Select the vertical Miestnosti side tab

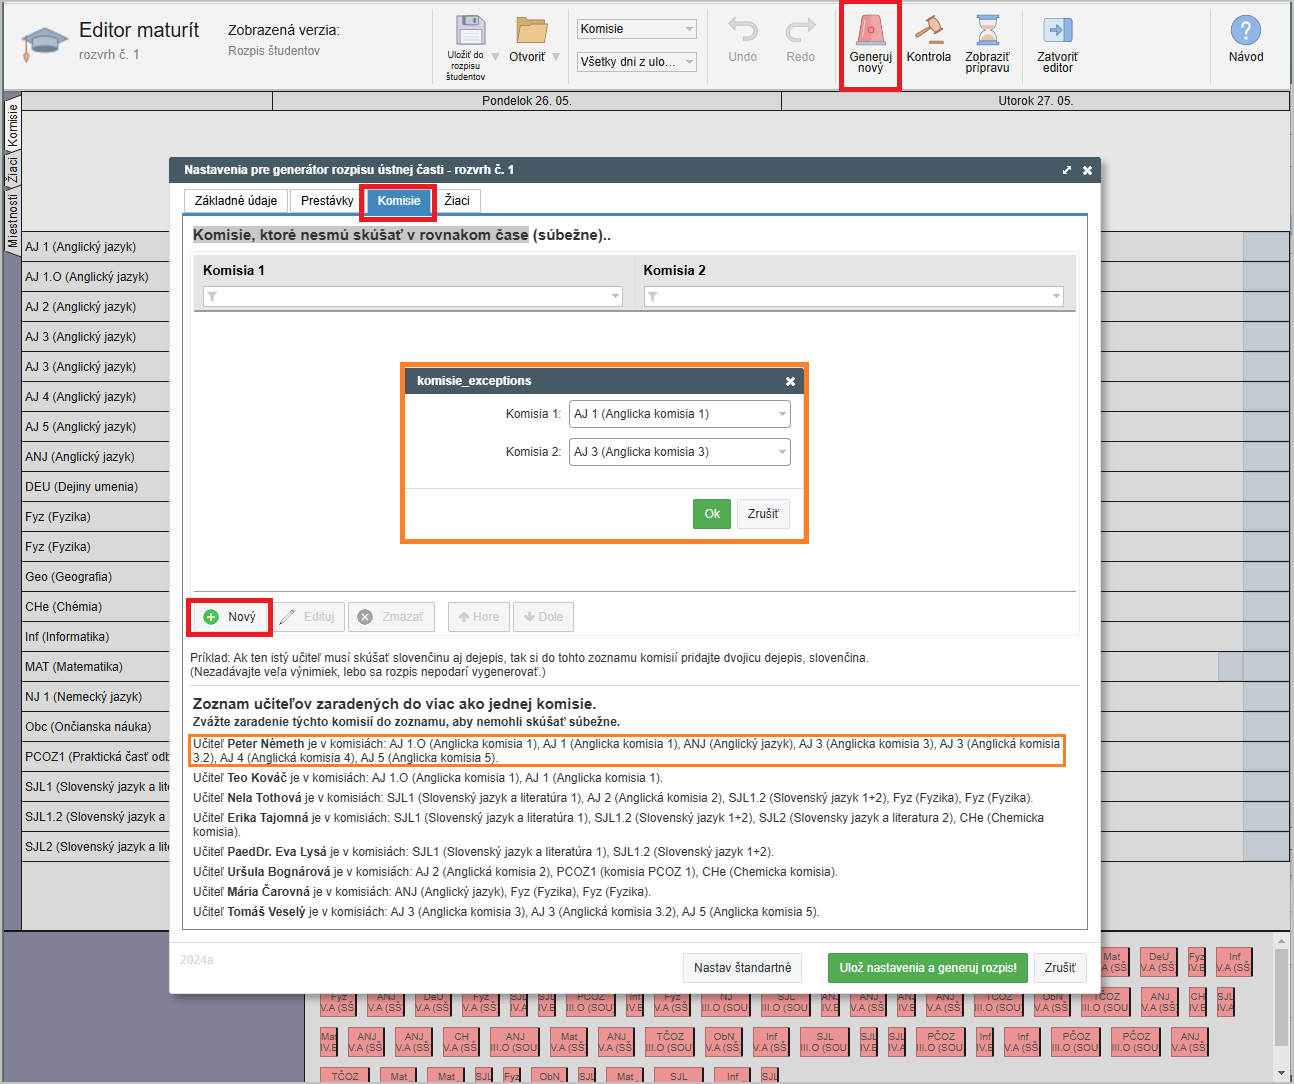[x=13, y=221]
